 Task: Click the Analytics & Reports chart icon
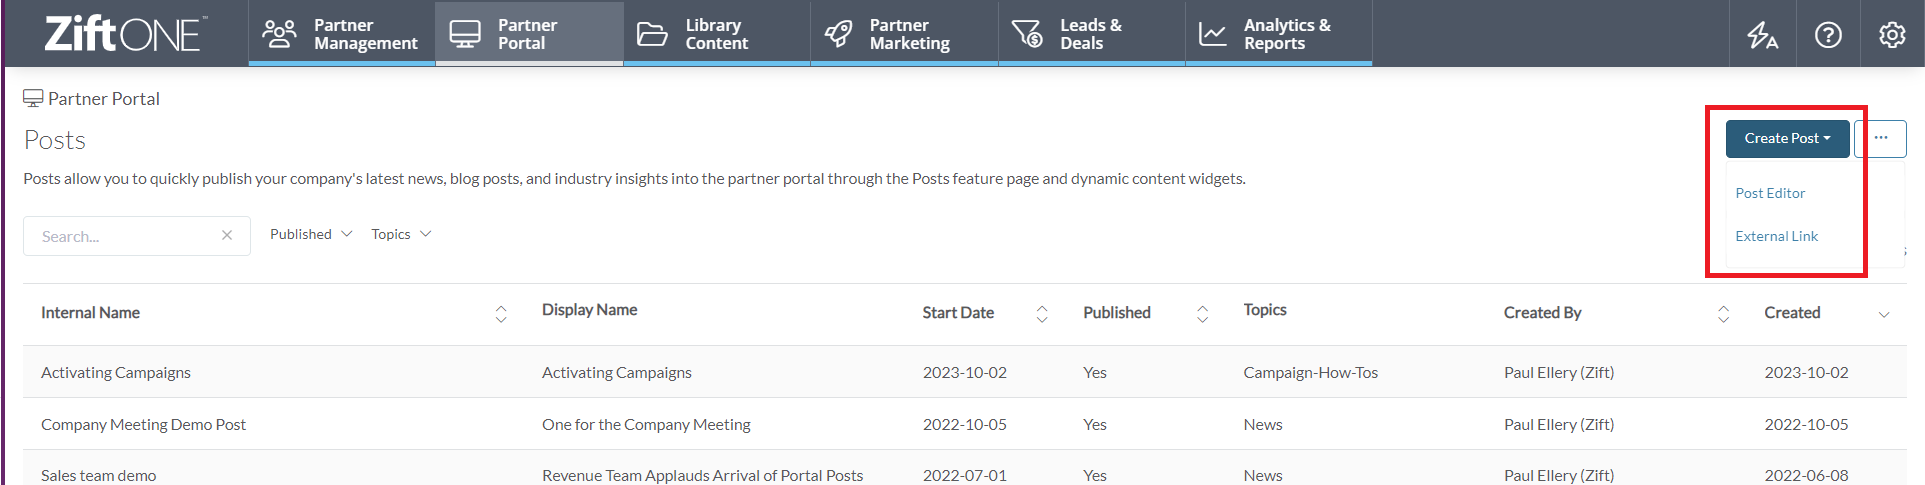(1212, 34)
